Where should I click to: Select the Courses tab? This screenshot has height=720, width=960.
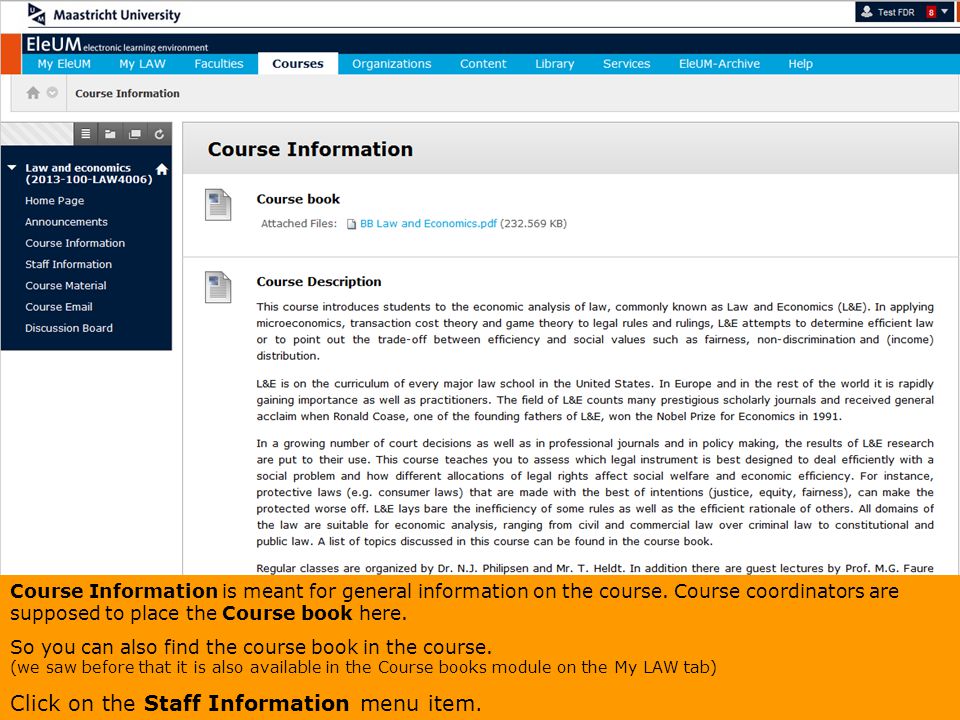coord(298,64)
